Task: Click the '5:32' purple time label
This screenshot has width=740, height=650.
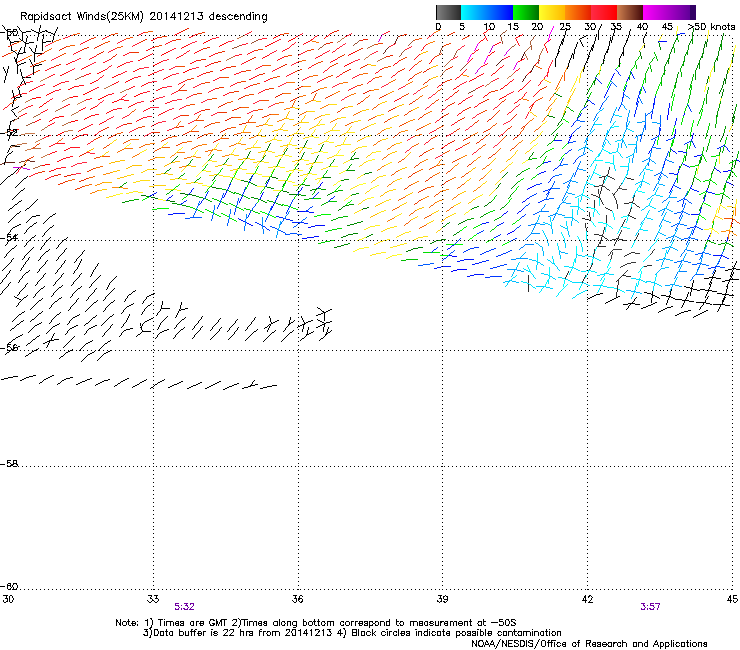Action: click(184, 607)
